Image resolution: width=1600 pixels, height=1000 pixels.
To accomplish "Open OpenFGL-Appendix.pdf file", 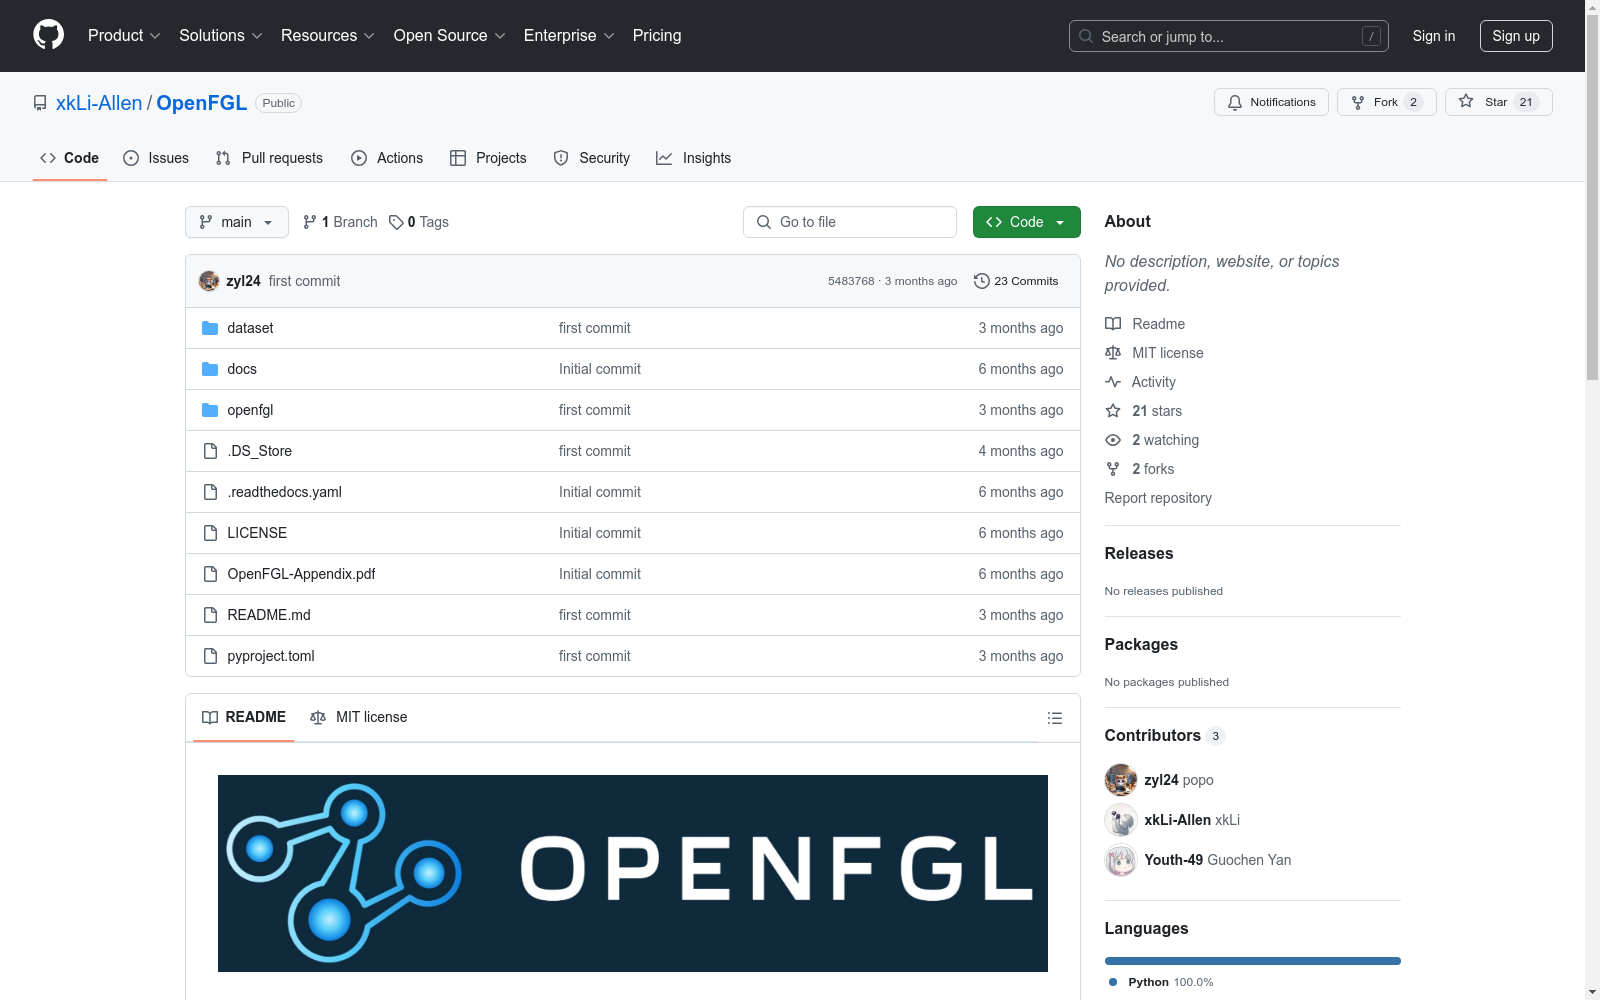I will 301,574.
